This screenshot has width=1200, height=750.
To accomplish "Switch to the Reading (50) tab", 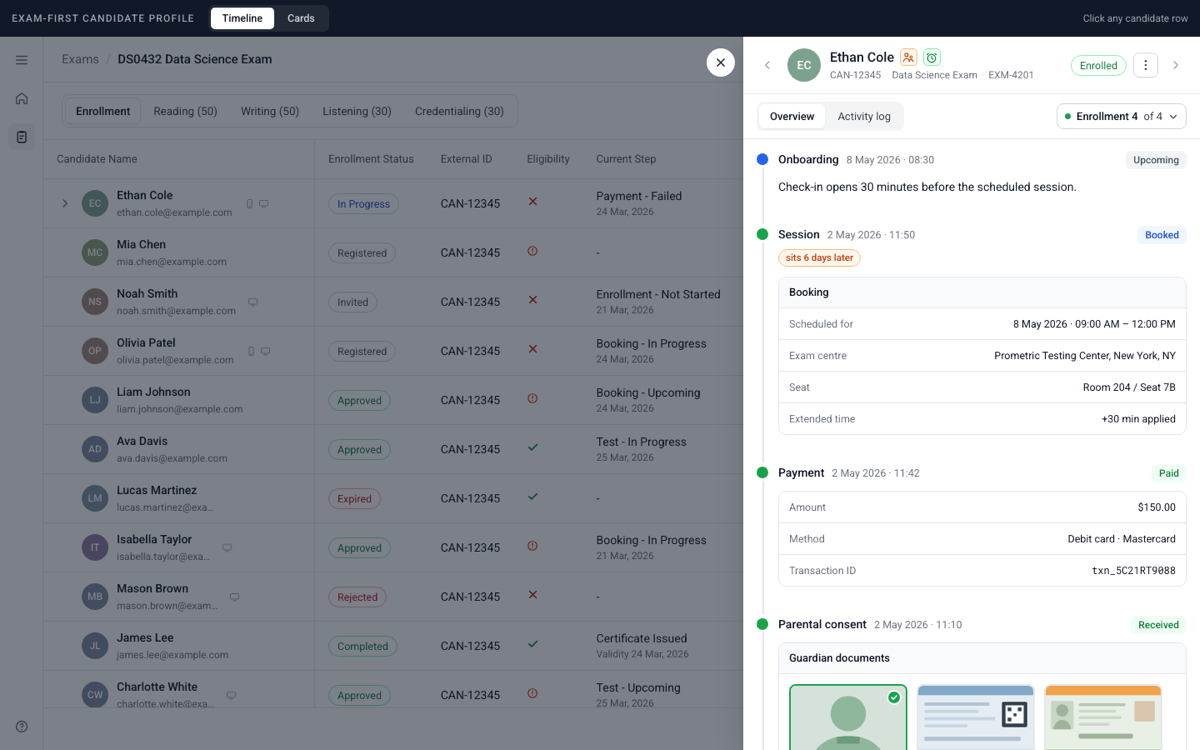I will tap(185, 111).
